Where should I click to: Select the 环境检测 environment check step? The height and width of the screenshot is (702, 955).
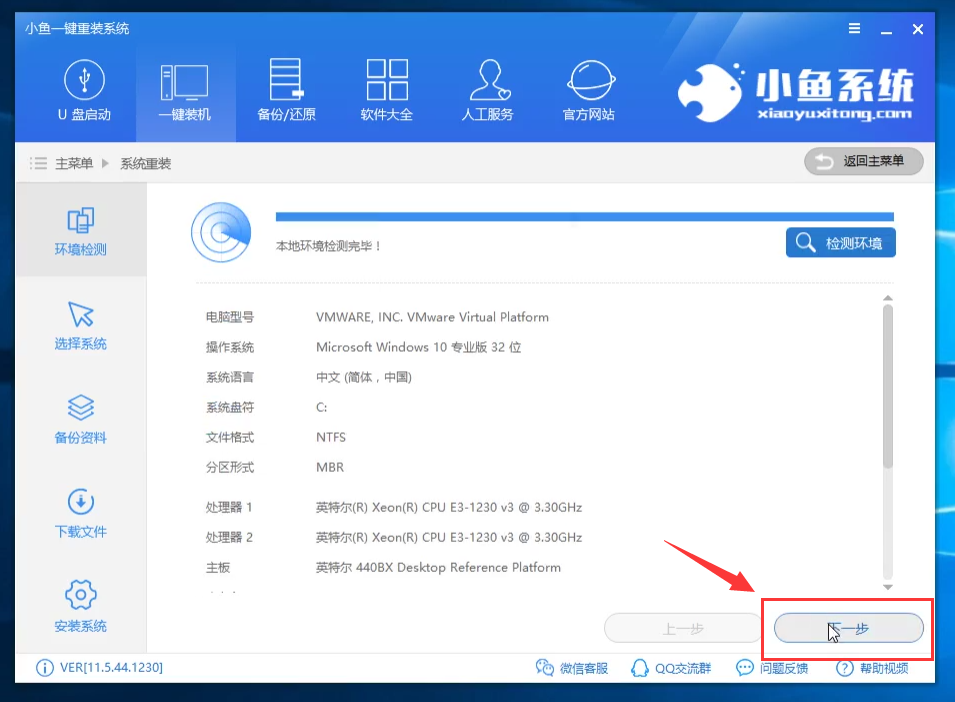tap(80, 231)
